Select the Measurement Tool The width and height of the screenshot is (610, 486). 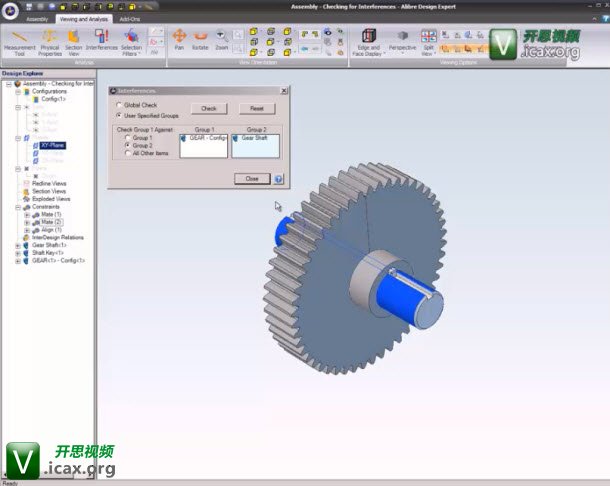pos(19,43)
